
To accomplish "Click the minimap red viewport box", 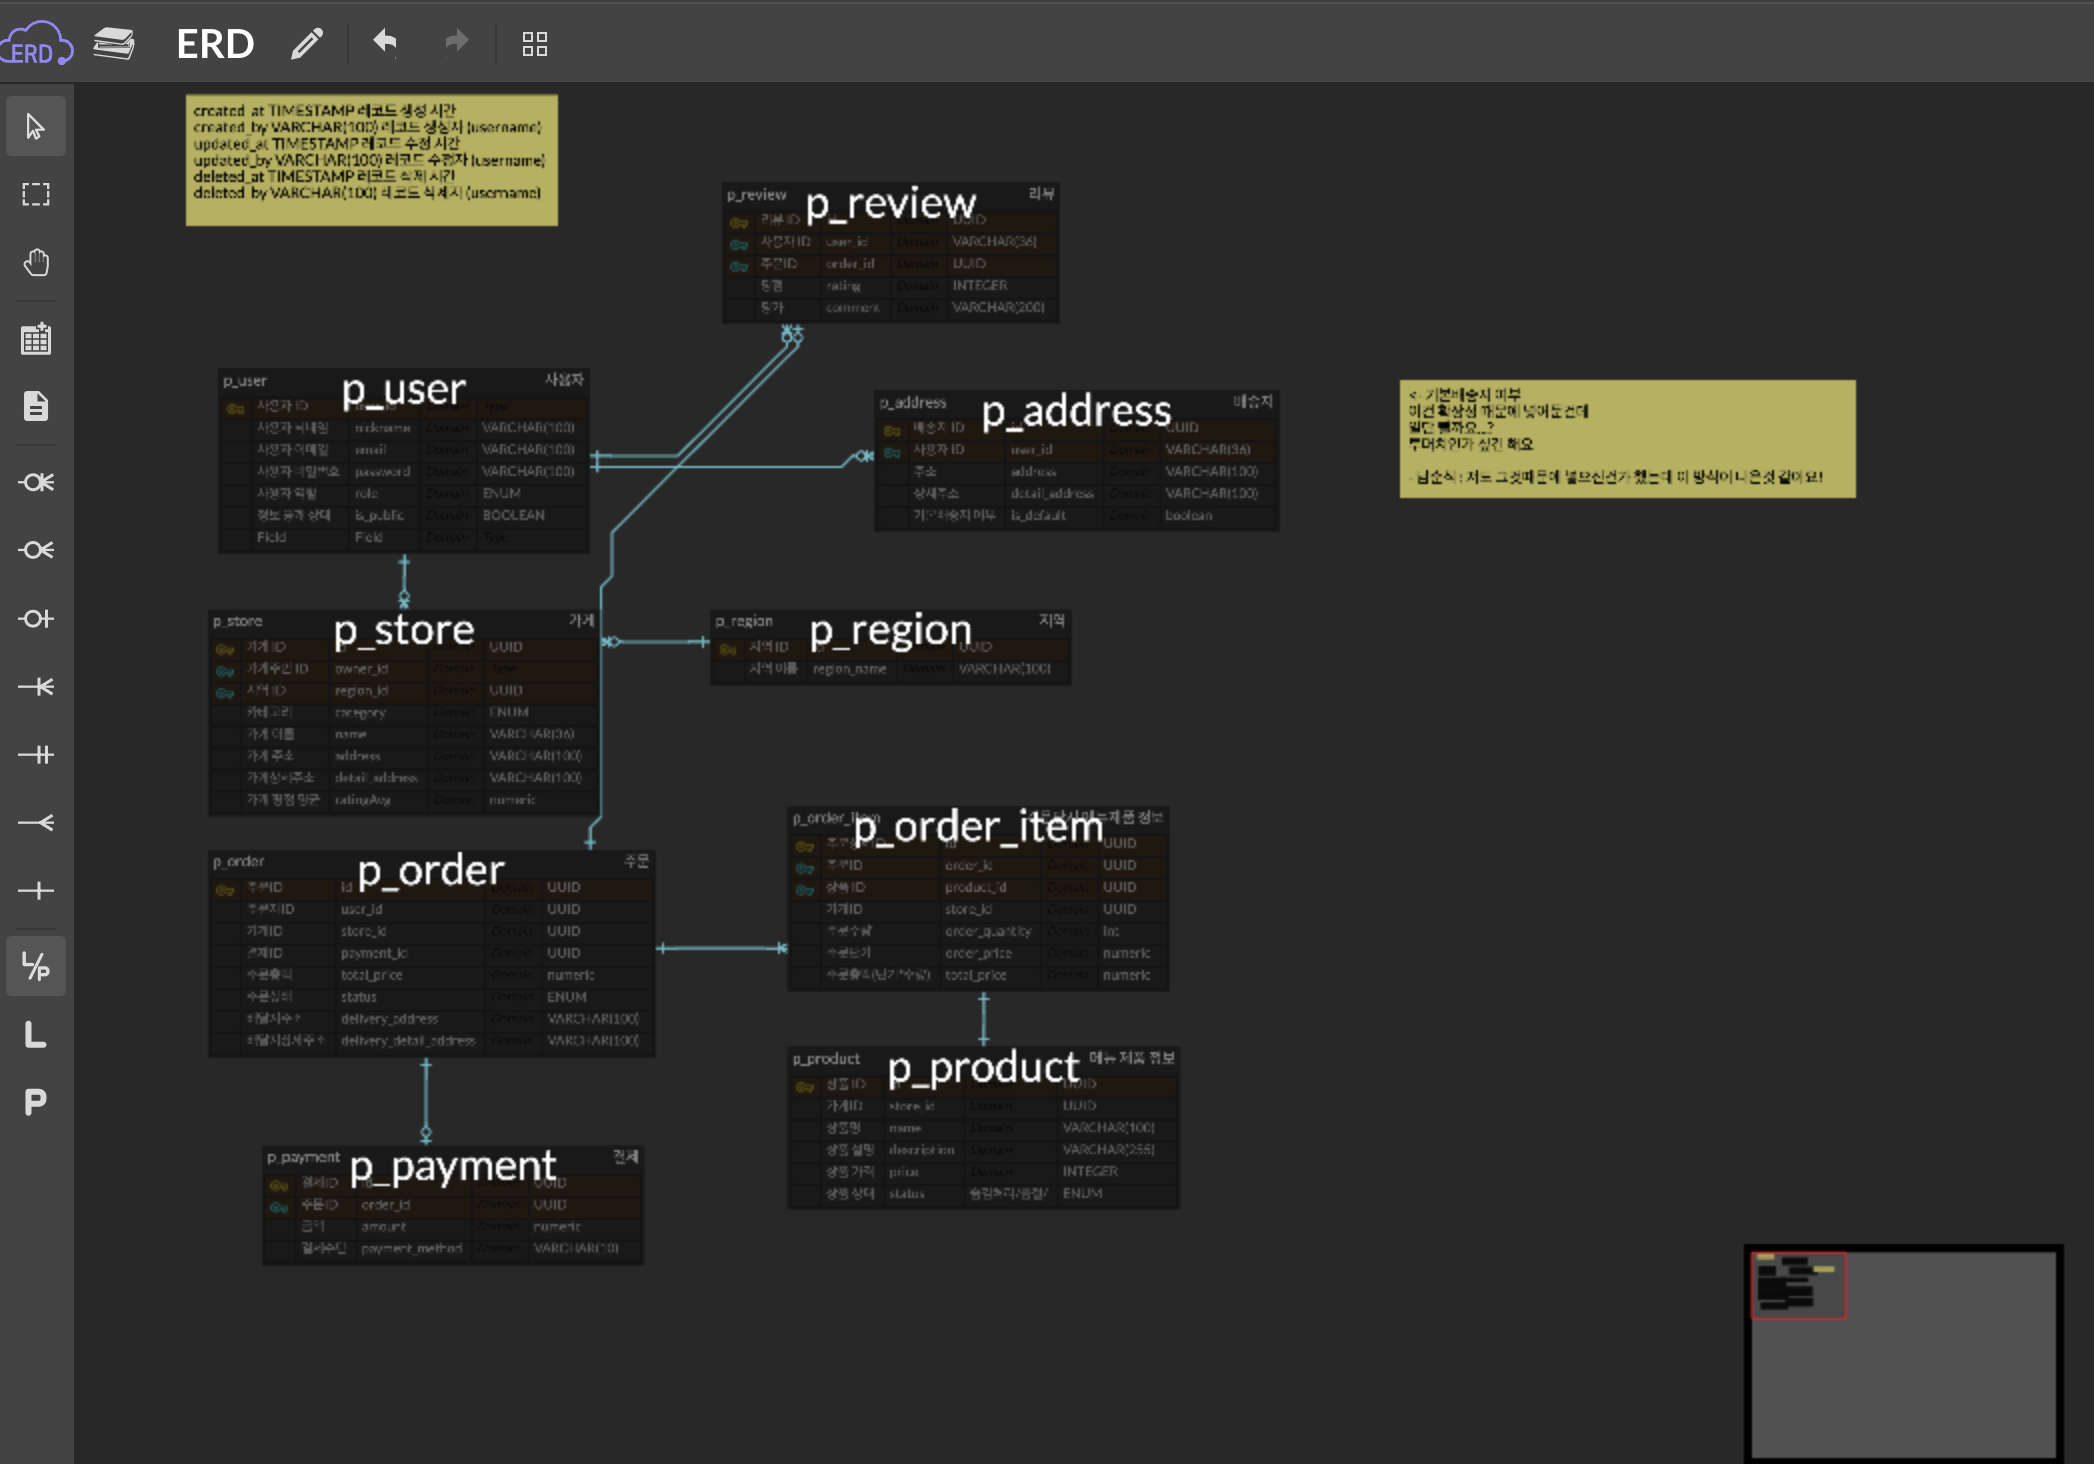I will (1799, 1285).
